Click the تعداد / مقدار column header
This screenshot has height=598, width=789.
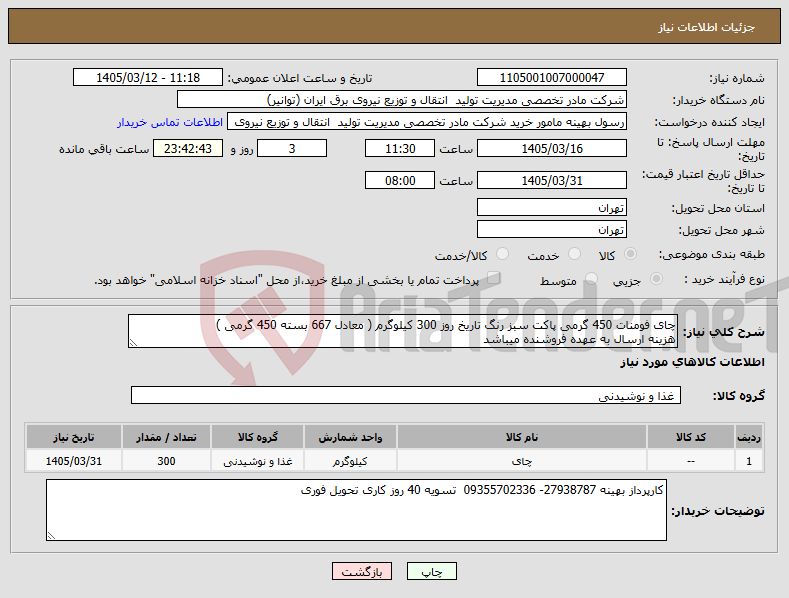166,437
